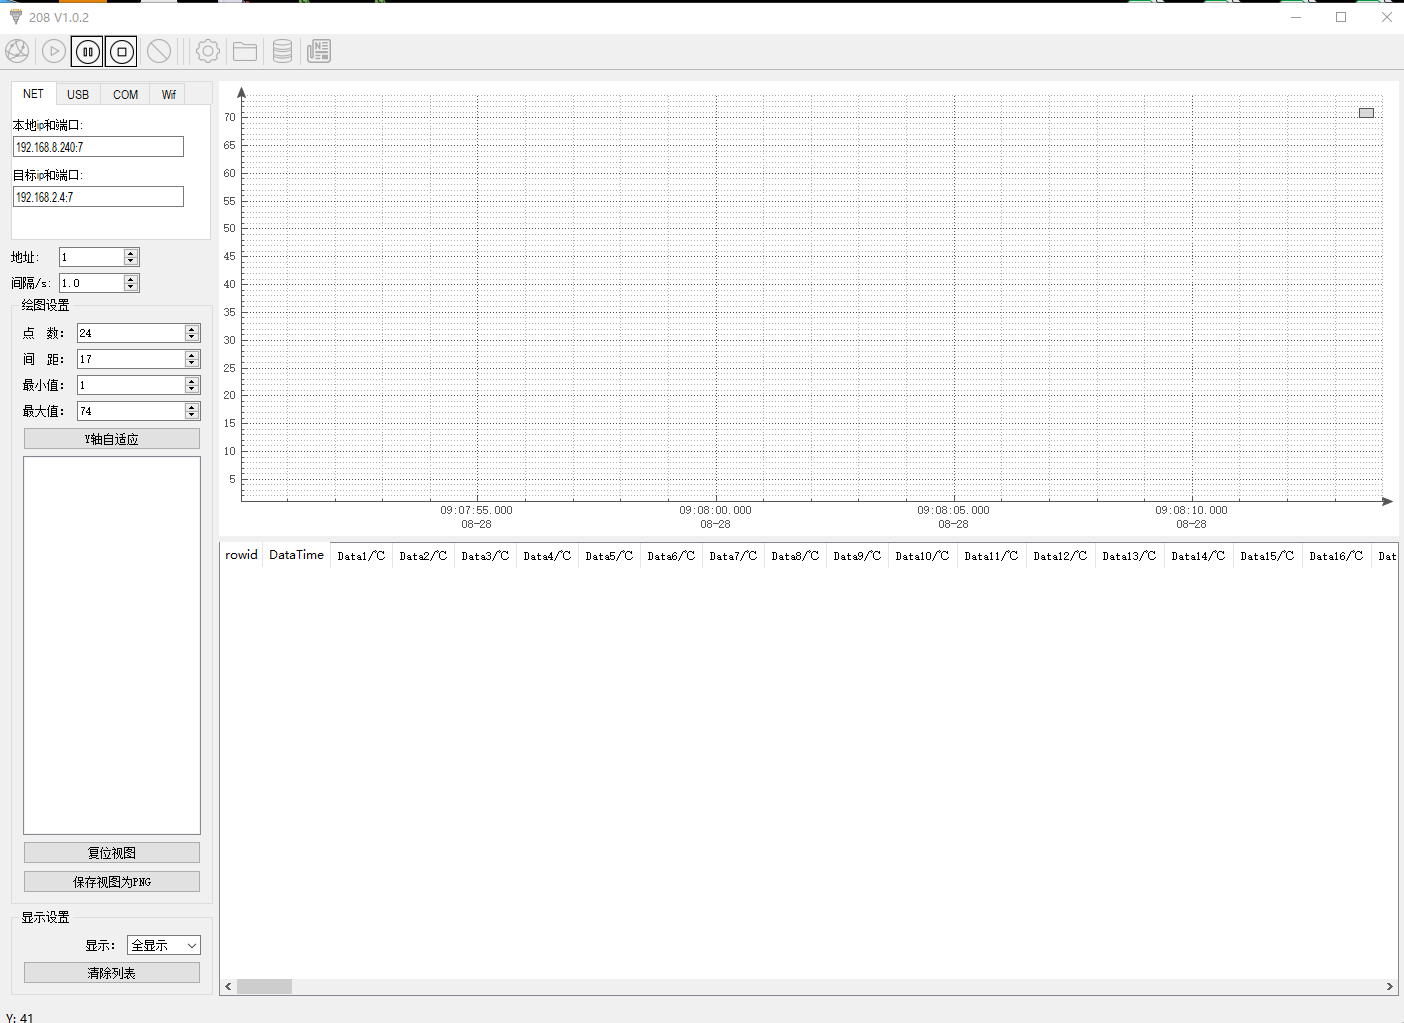Click the table's horizontal scrollbar thumb
The width and height of the screenshot is (1404, 1023).
point(264,987)
